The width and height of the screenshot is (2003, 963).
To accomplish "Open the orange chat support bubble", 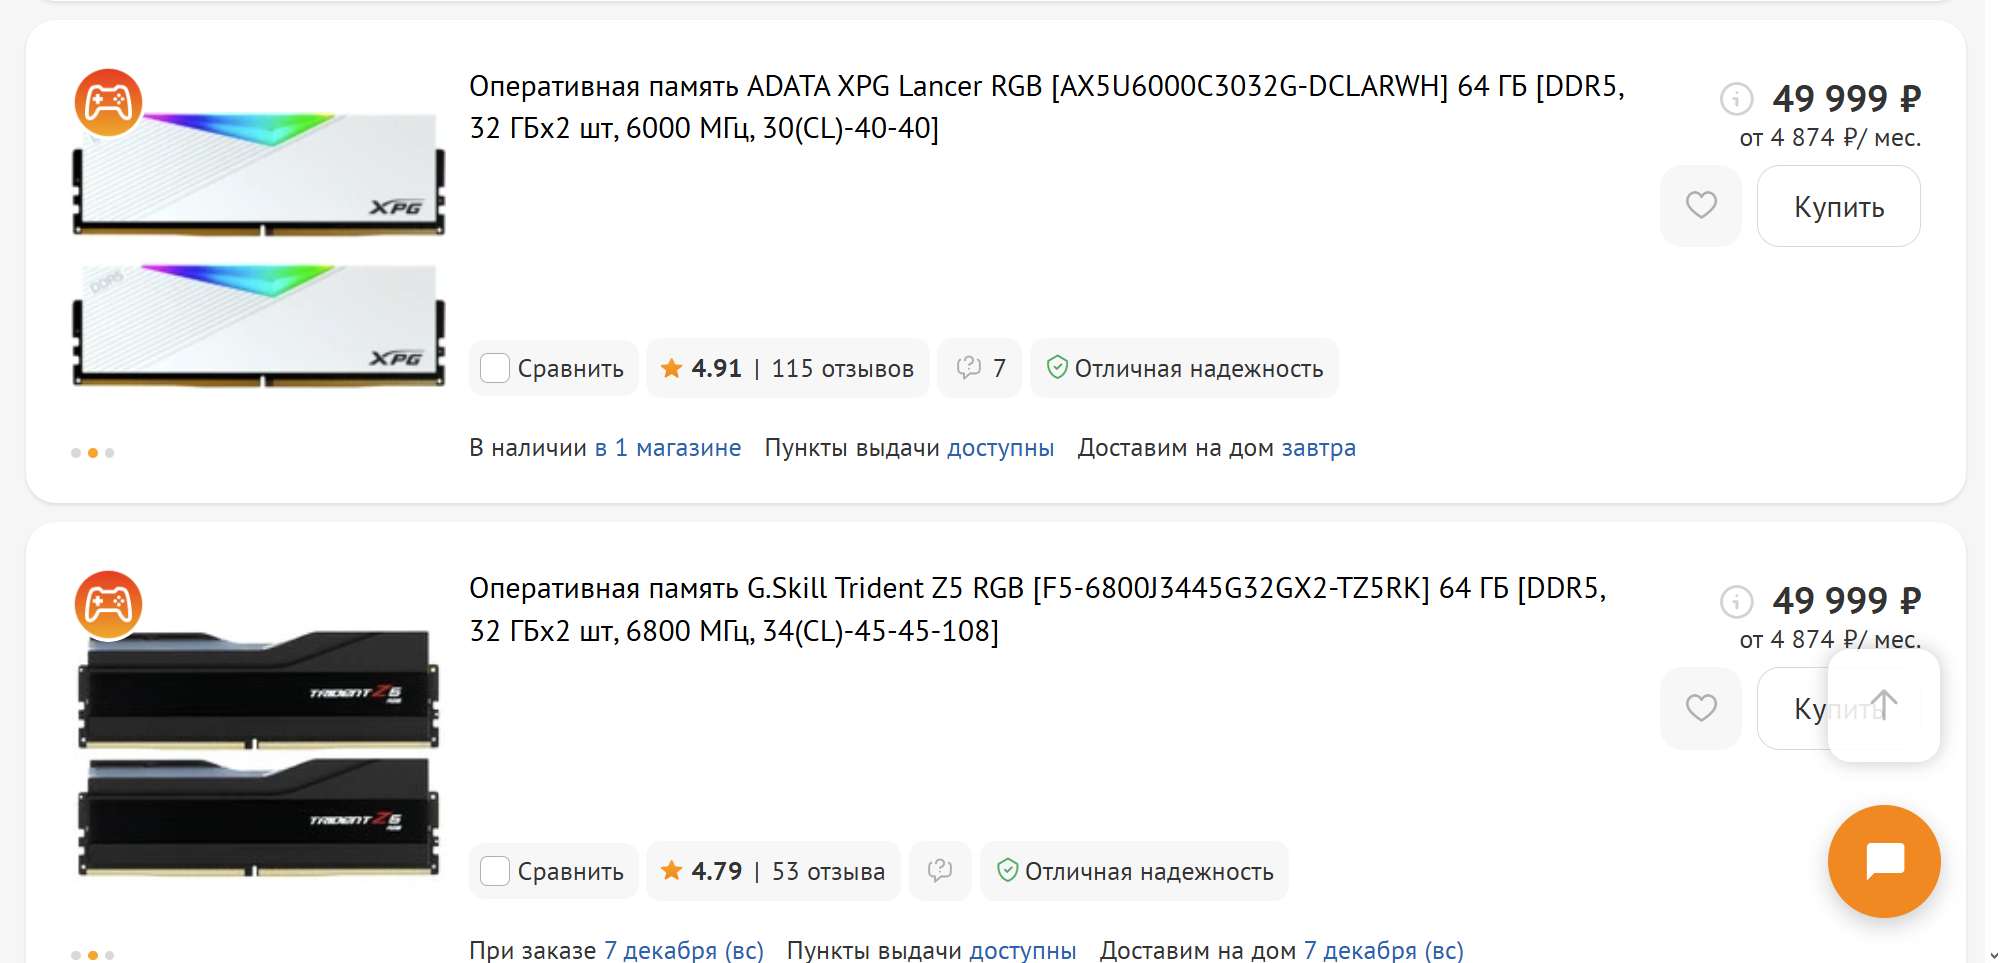I will click(x=1883, y=861).
